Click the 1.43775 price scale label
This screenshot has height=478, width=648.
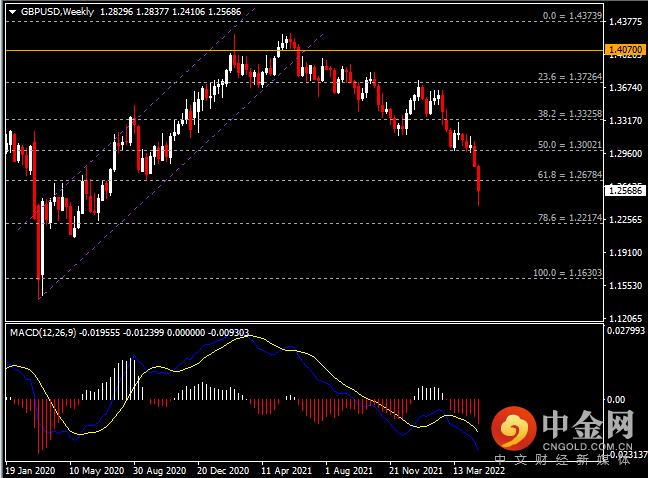[x=626, y=22]
